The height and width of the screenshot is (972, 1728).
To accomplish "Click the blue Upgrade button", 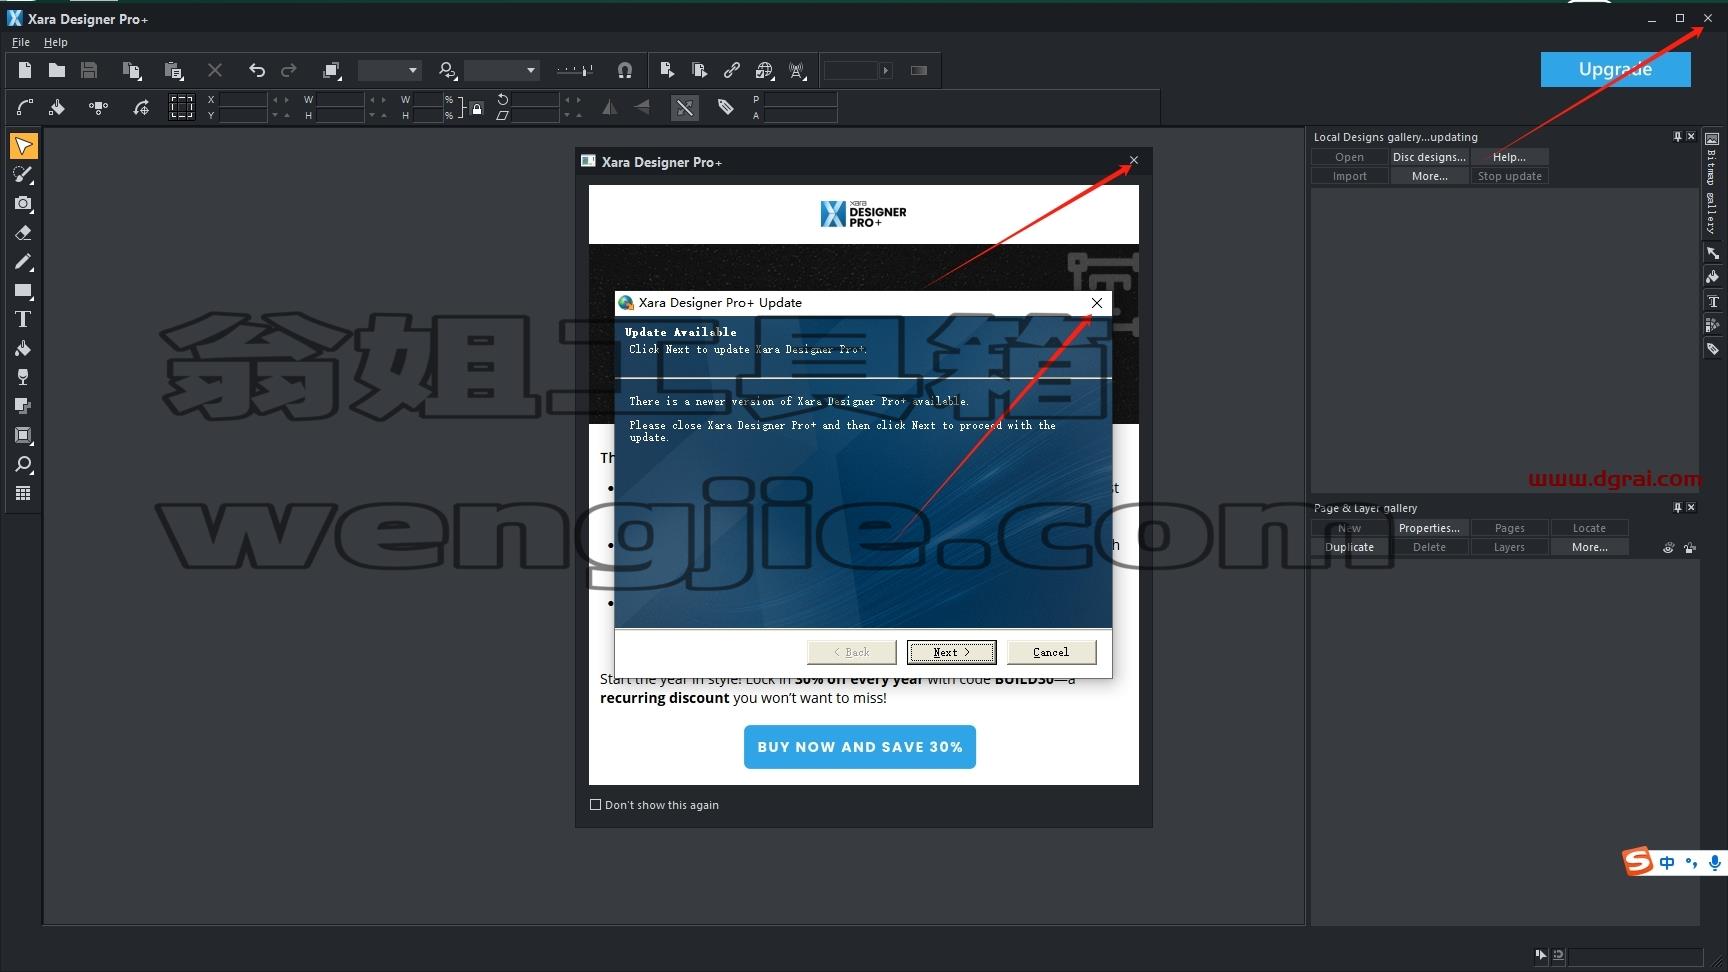I will coord(1615,69).
